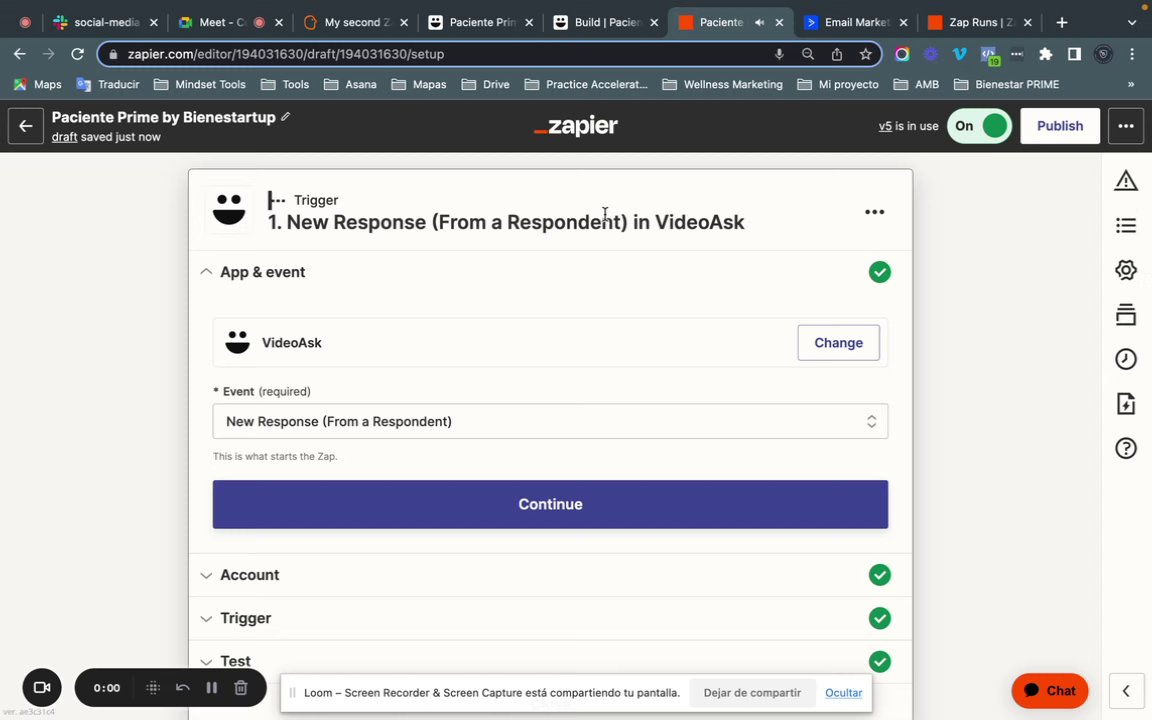Image resolution: width=1152 pixels, height=720 pixels.
Task: Open browser extensions puzzle icon
Action: (x=1045, y=54)
